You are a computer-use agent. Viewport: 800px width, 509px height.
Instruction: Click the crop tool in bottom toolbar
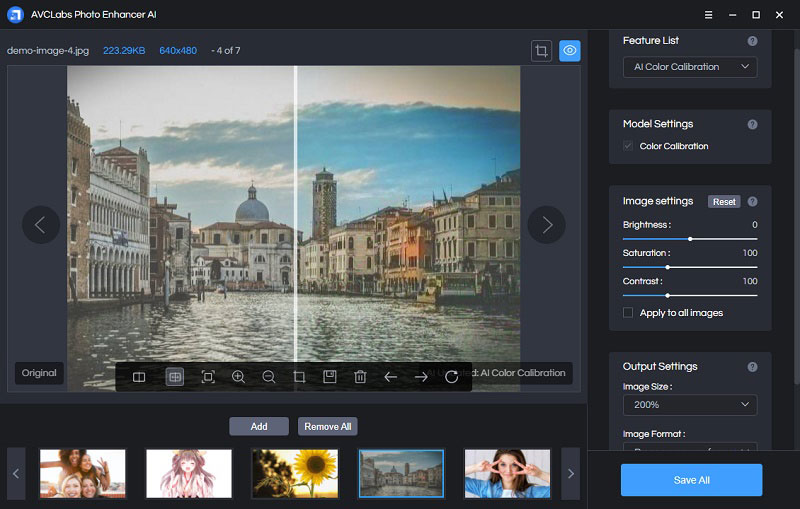click(299, 377)
